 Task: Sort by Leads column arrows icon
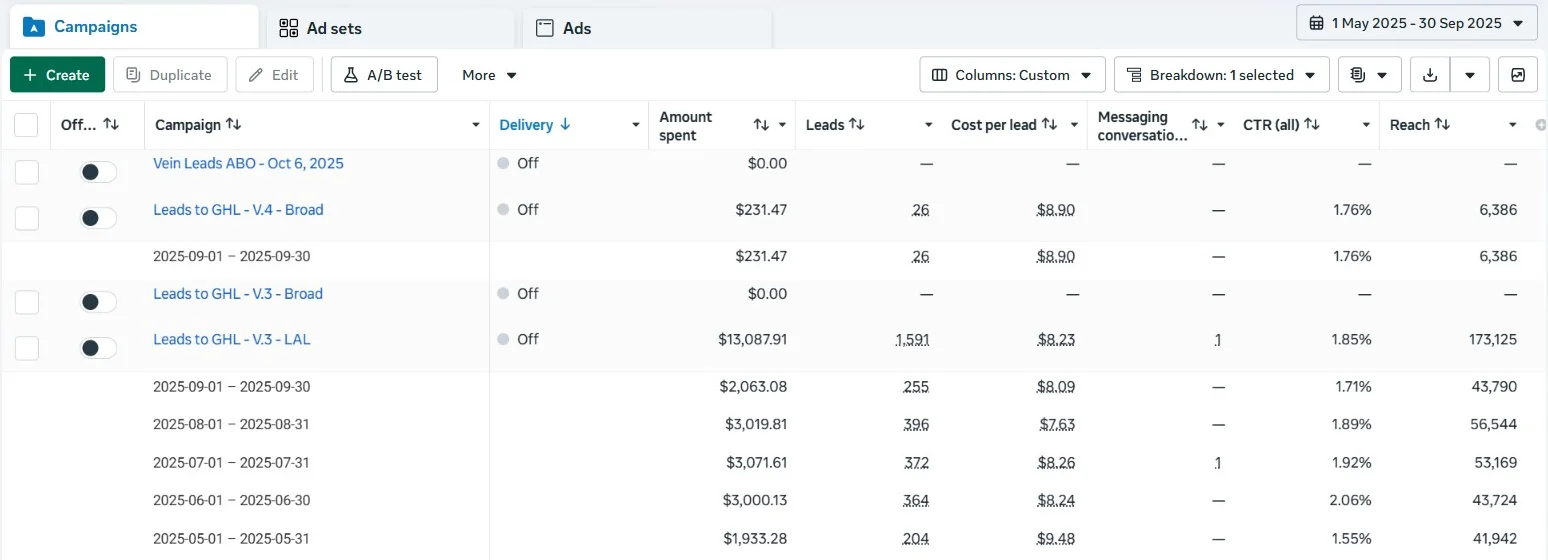857,124
